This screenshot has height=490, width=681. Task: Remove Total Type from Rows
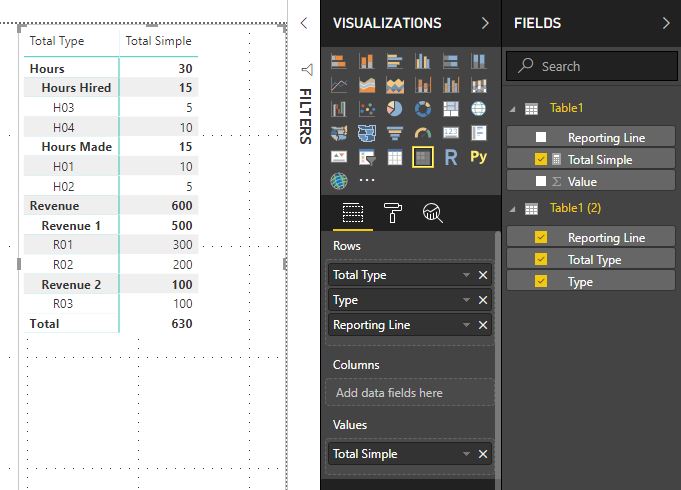click(x=483, y=275)
